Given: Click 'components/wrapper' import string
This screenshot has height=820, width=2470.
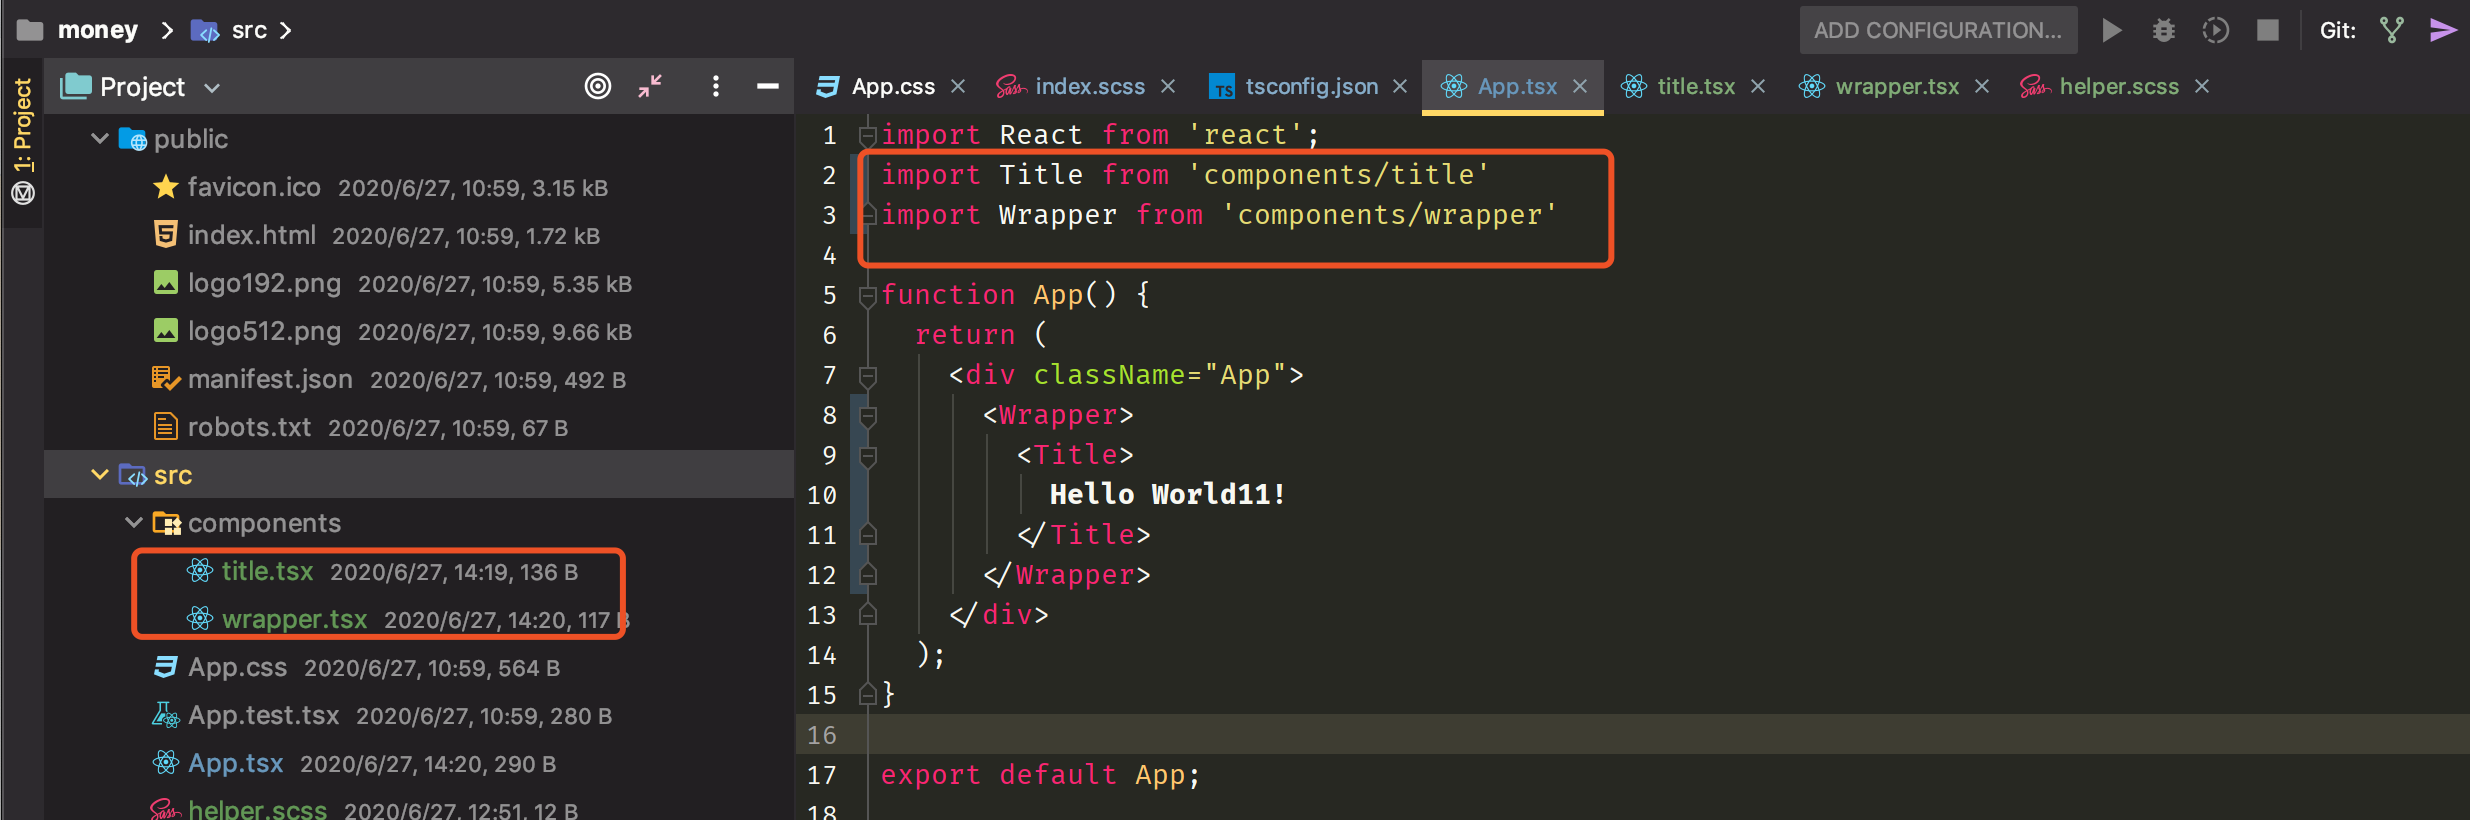Looking at the screenshot, I should 1389,215.
